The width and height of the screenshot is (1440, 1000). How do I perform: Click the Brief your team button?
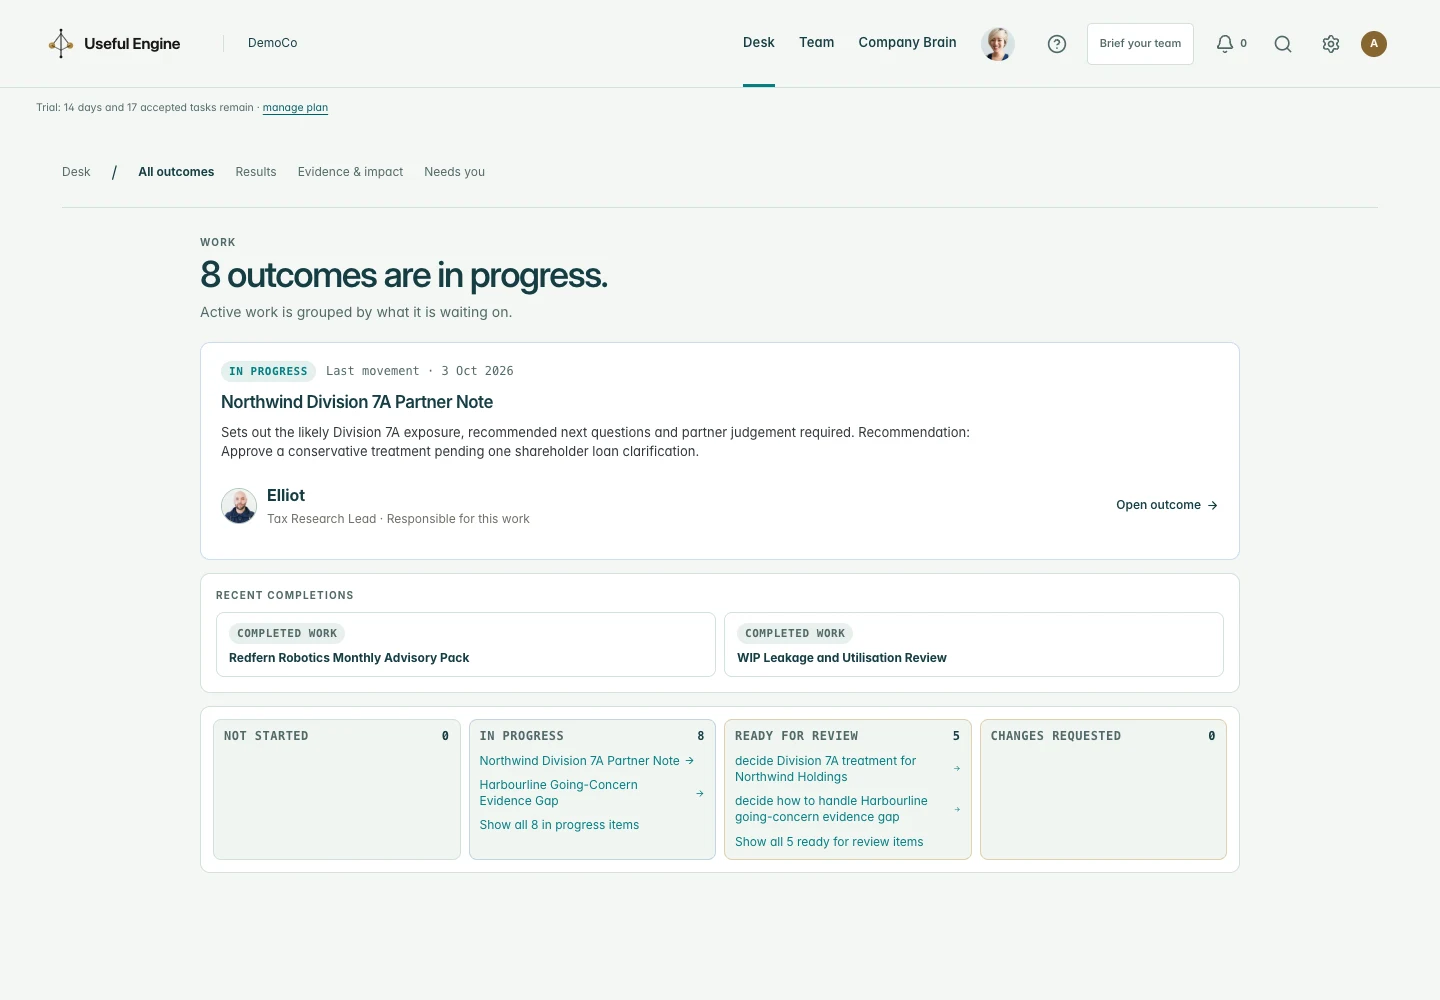pos(1140,44)
